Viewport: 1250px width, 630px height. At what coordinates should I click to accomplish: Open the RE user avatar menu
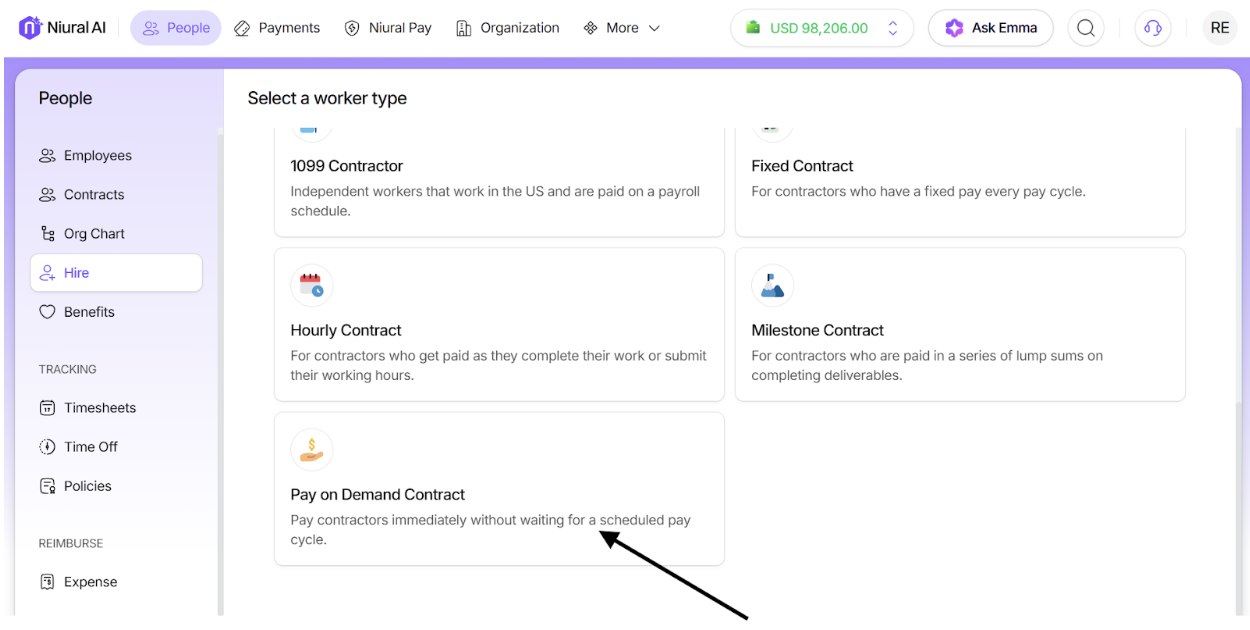[1219, 28]
